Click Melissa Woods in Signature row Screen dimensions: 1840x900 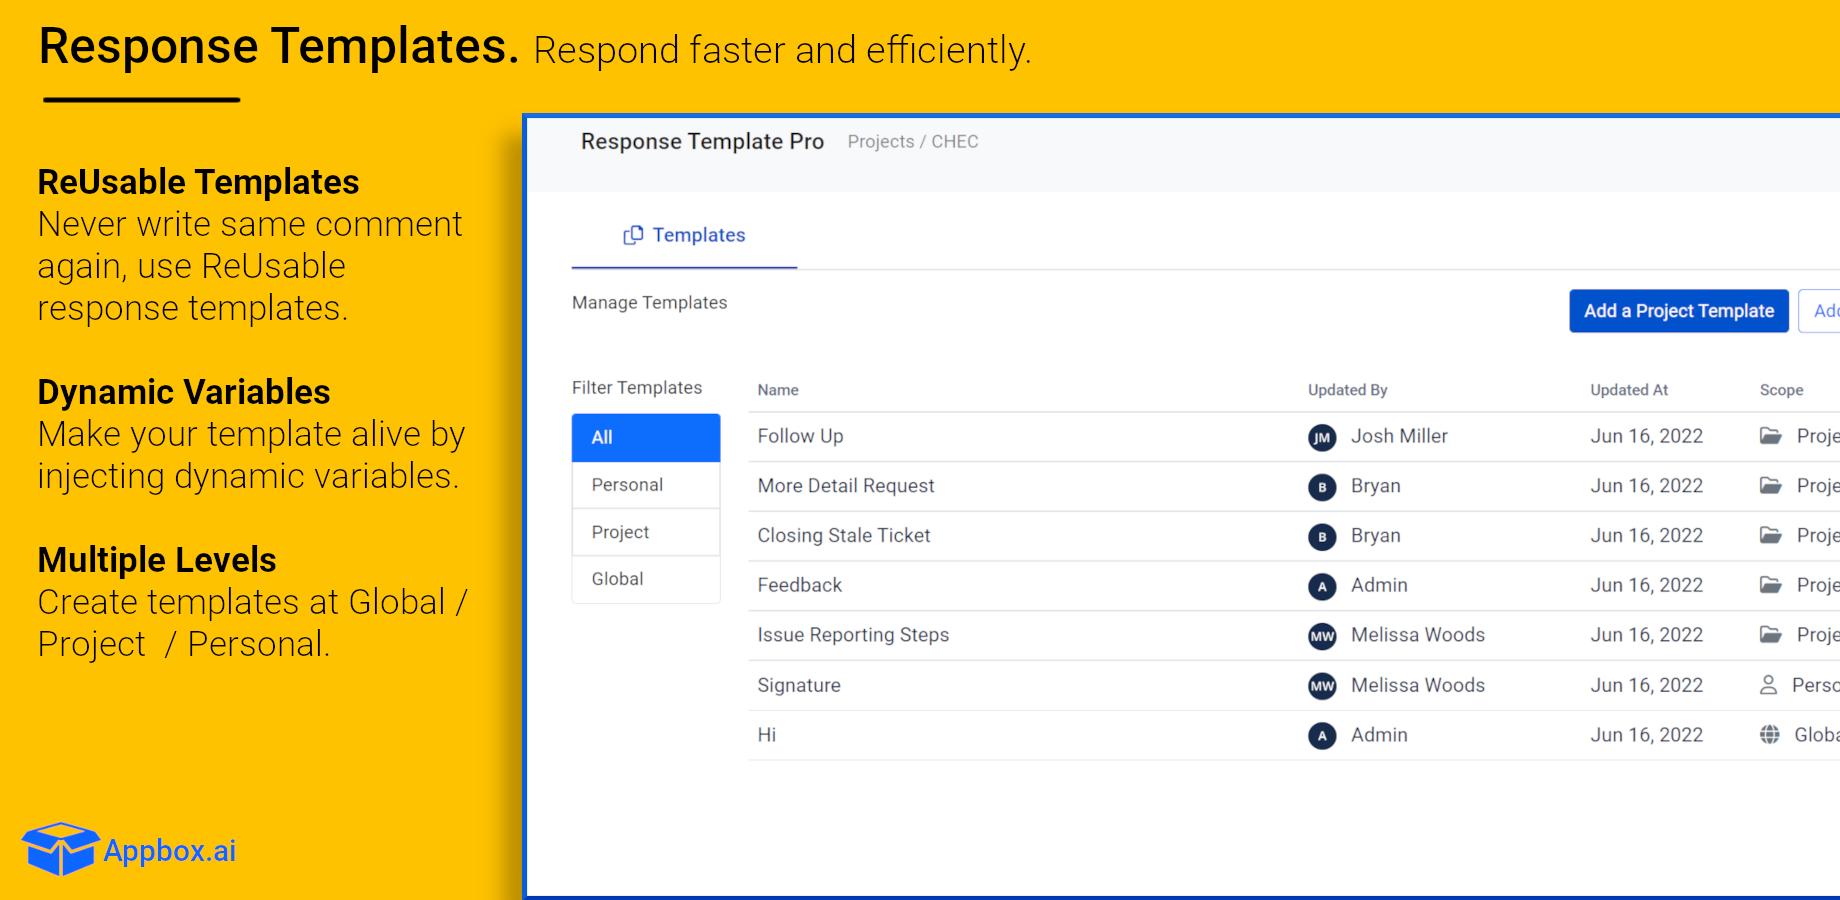coord(1418,685)
